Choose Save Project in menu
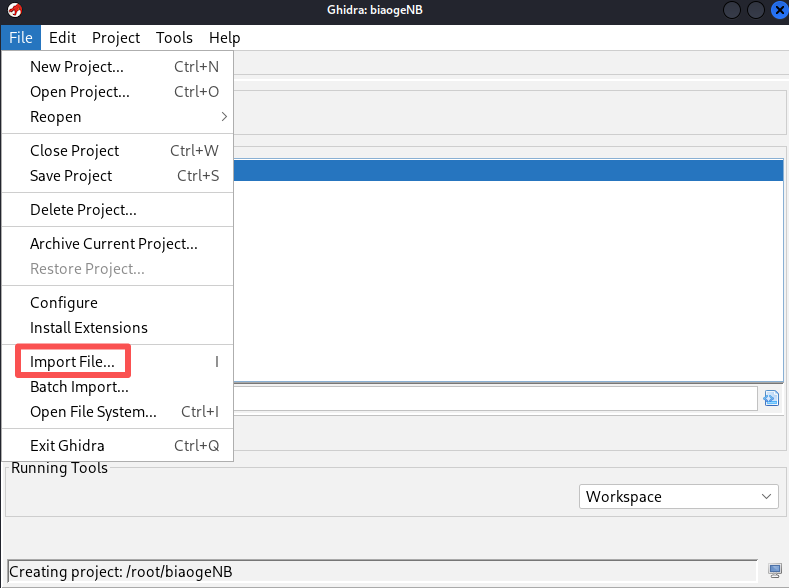 tap(117, 176)
